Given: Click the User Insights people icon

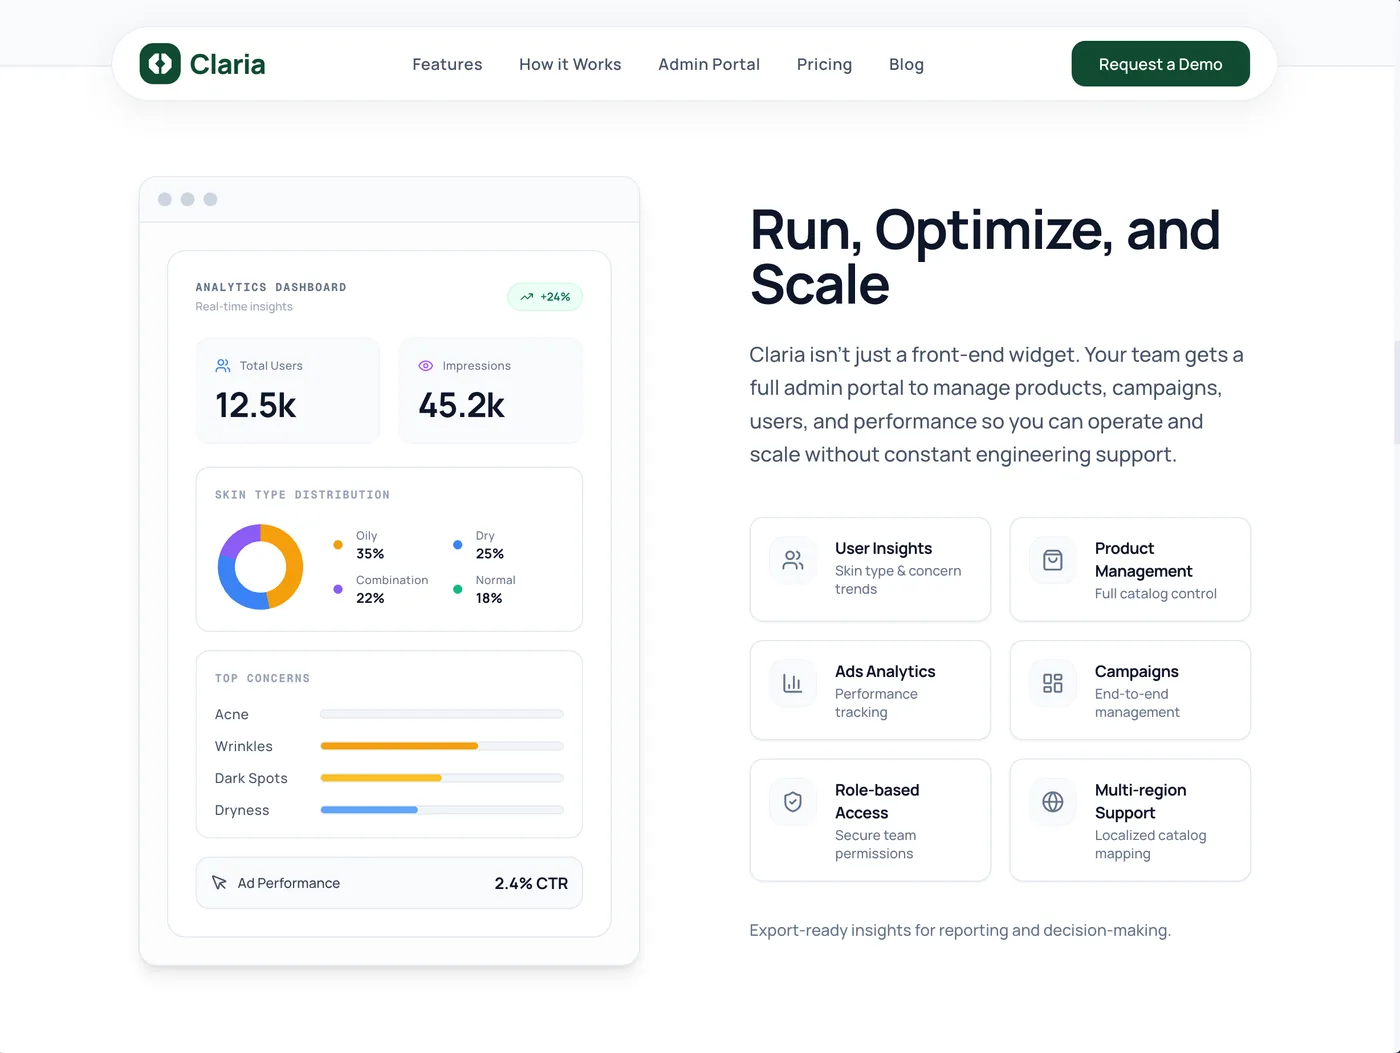Looking at the screenshot, I should tap(793, 560).
